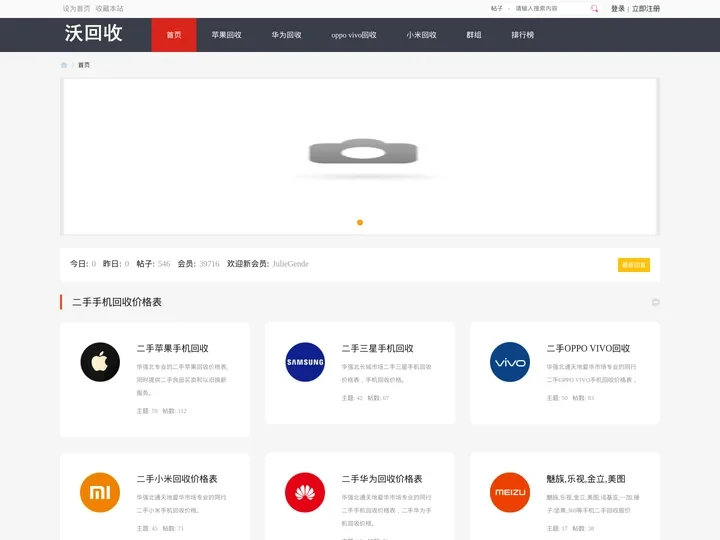Click the home breadcrumb icon
Screen dimensions: 720x540
[x=64, y=65]
